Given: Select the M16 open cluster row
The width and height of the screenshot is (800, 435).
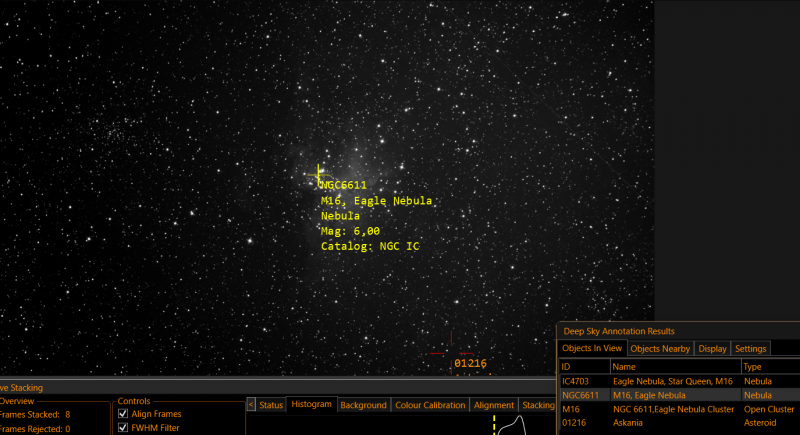Looking at the screenshot, I should point(680,409).
